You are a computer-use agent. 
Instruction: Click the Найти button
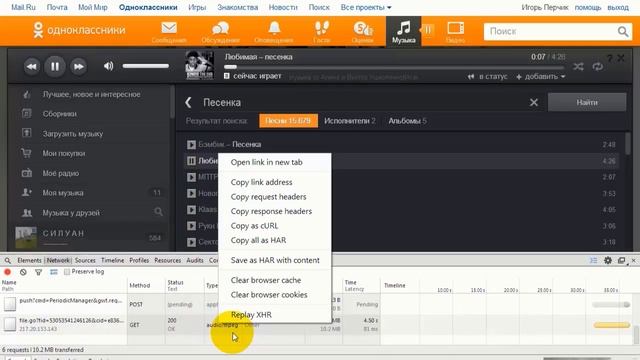[587, 102]
